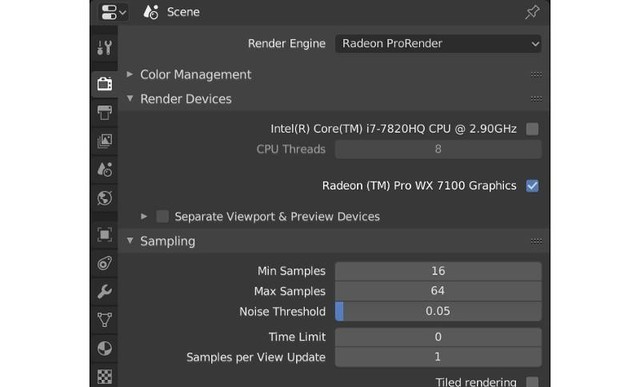The image size is (640, 387).
Task: Click the CPU Threads field showing 8
Action: (438, 149)
